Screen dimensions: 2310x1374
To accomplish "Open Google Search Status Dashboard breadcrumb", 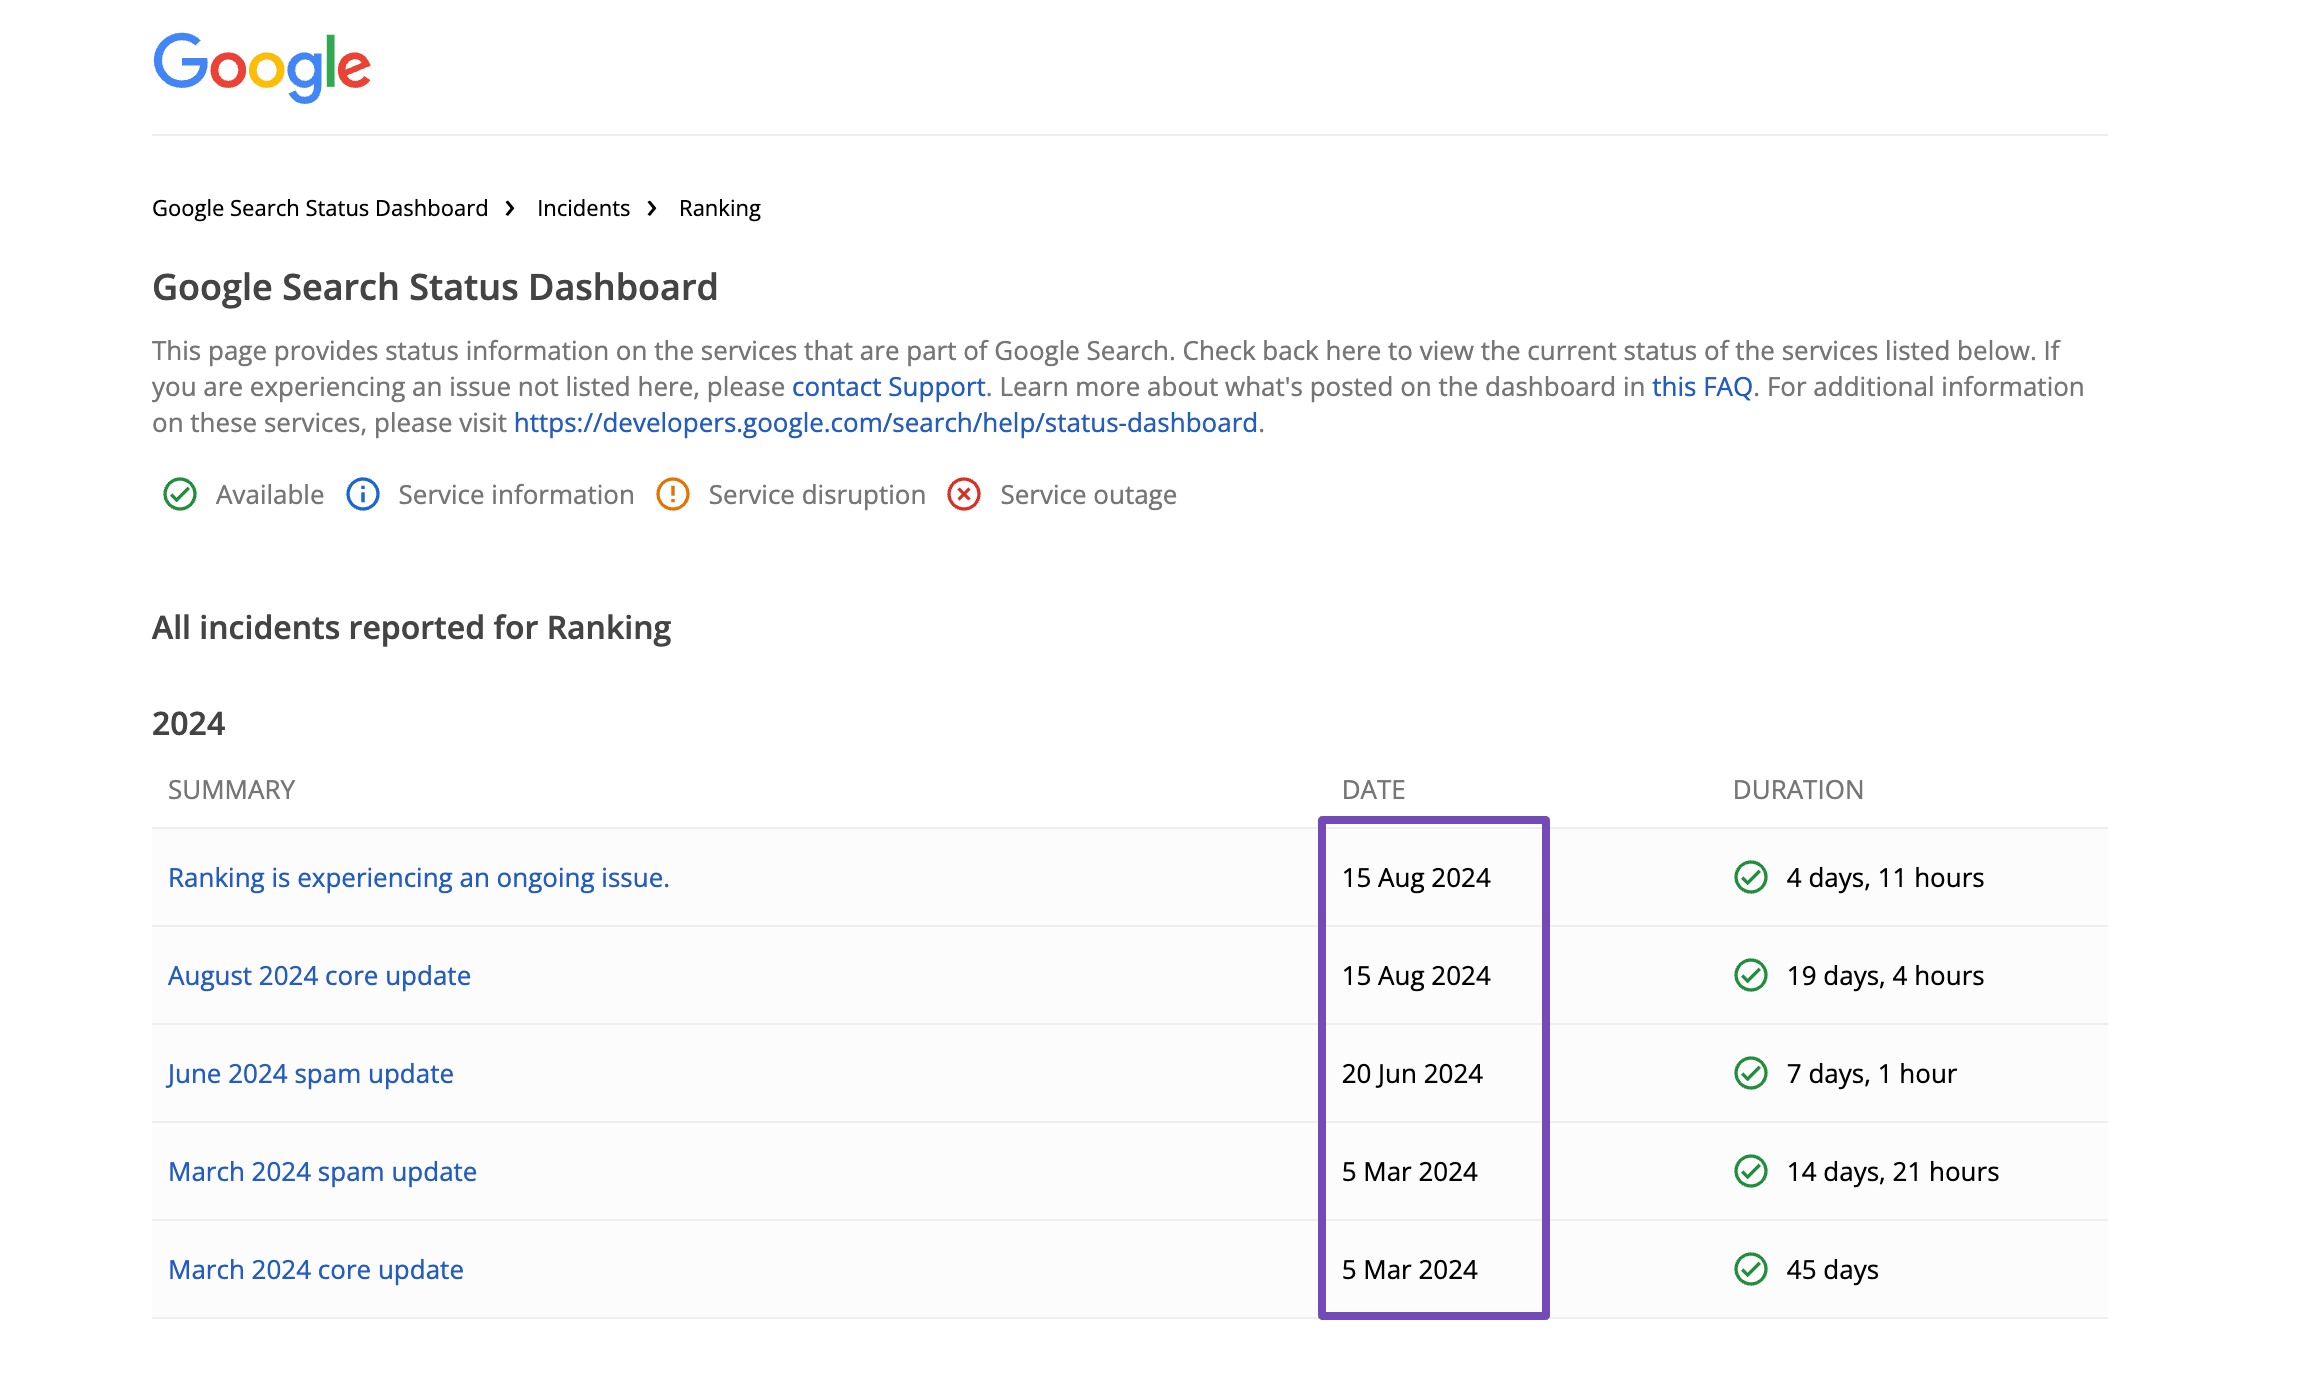I will coord(320,208).
